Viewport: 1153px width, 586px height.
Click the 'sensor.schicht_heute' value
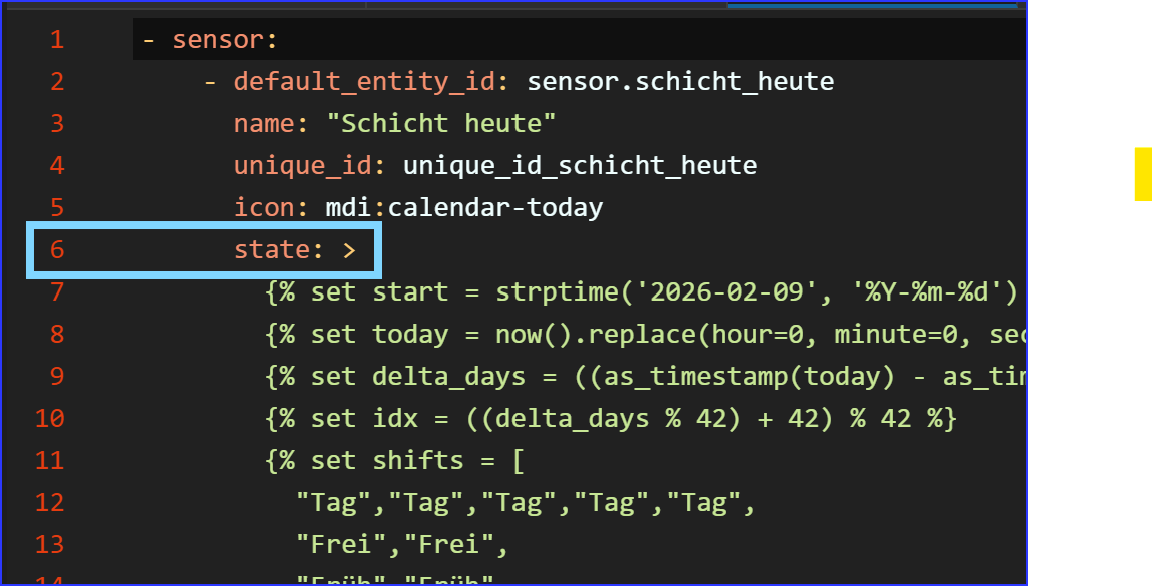click(680, 82)
